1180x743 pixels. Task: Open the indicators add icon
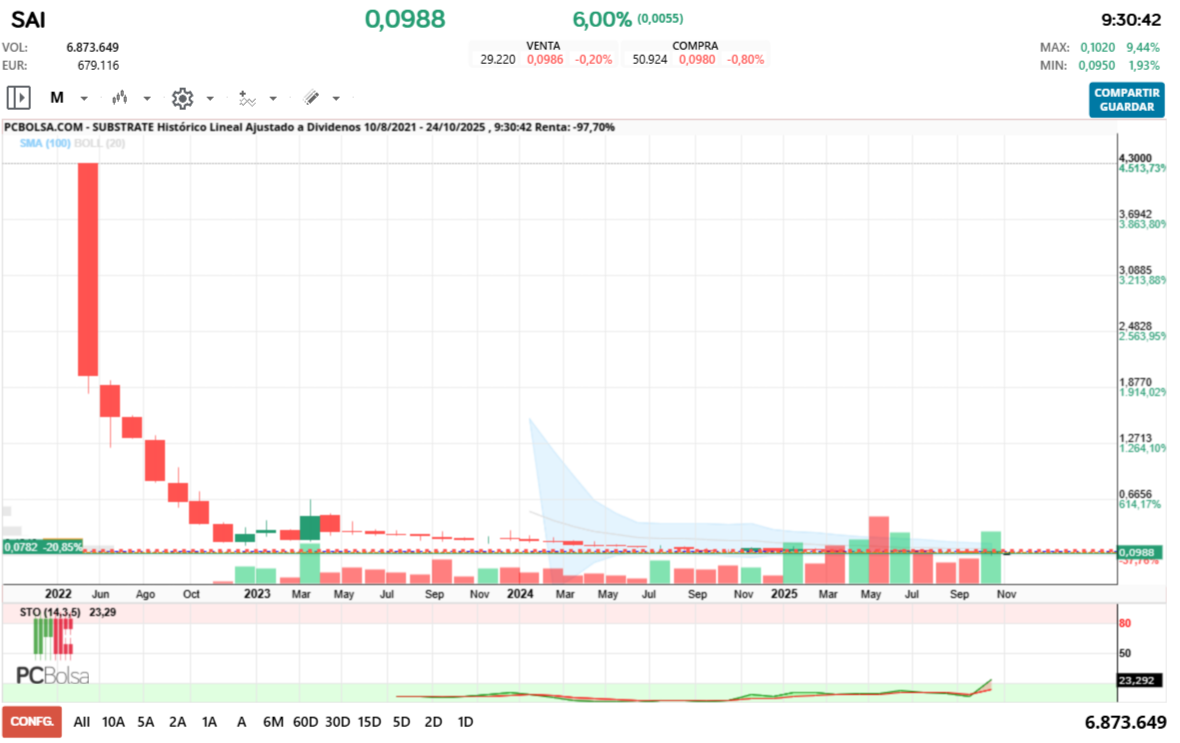(x=246, y=98)
